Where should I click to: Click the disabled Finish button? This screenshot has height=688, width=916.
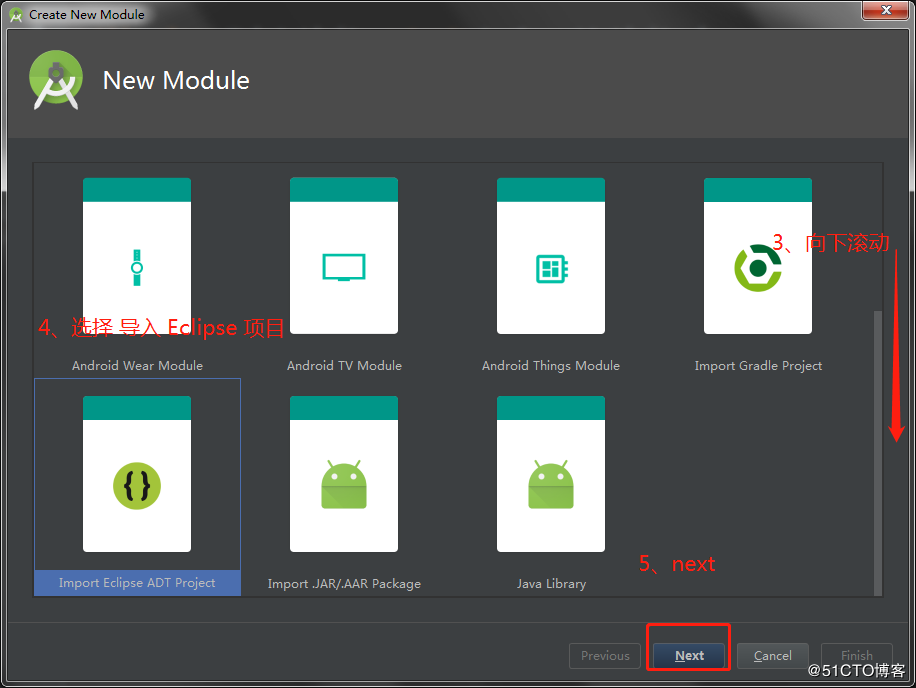(856, 655)
